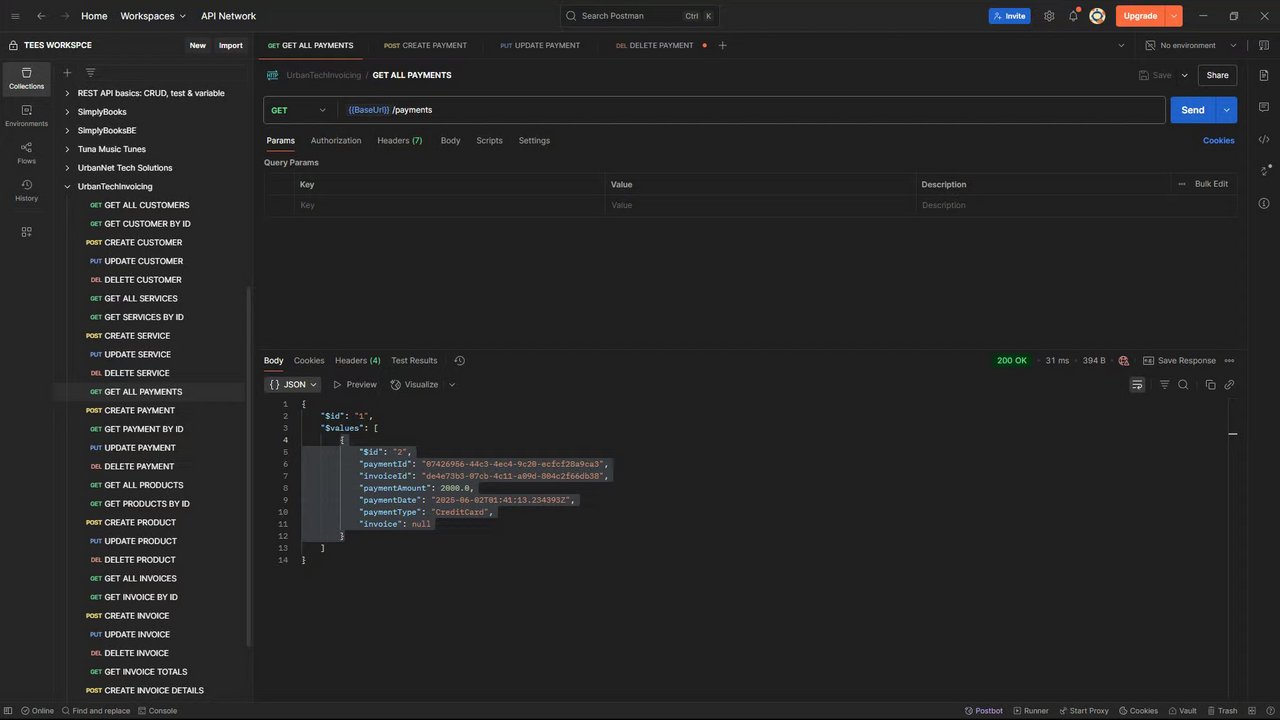Select CREATE INVOICE request in sidebar
The height and width of the screenshot is (720, 1280).
136,616
